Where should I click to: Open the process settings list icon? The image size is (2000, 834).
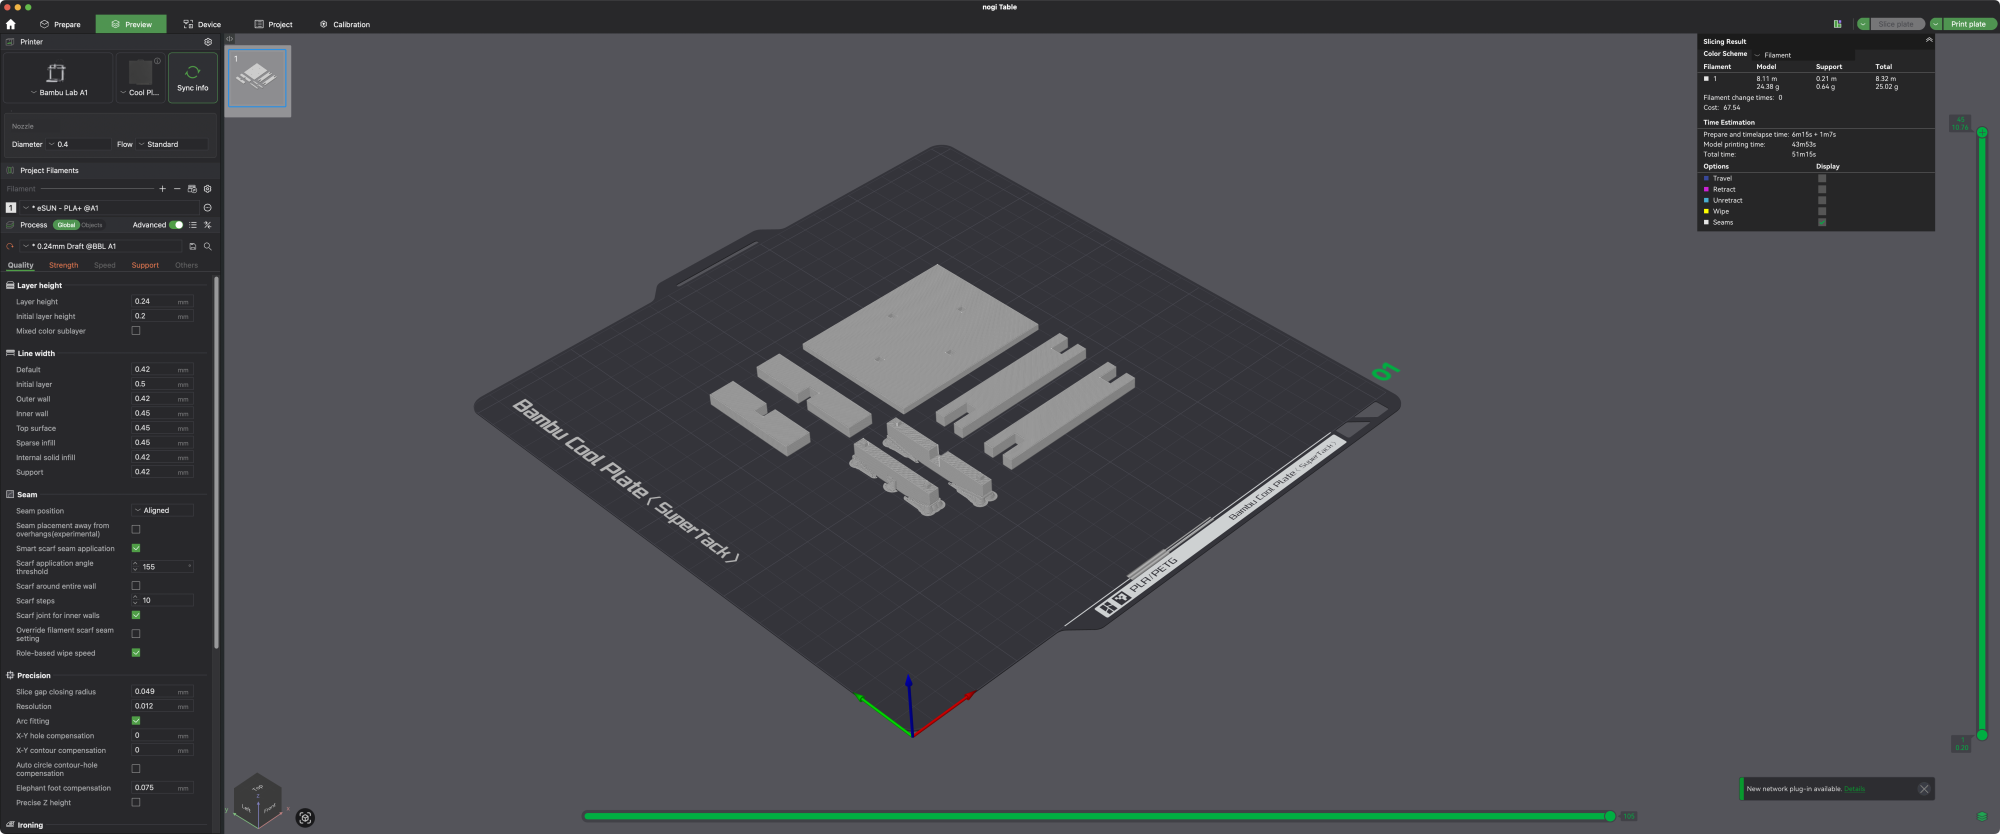coord(193,225)
